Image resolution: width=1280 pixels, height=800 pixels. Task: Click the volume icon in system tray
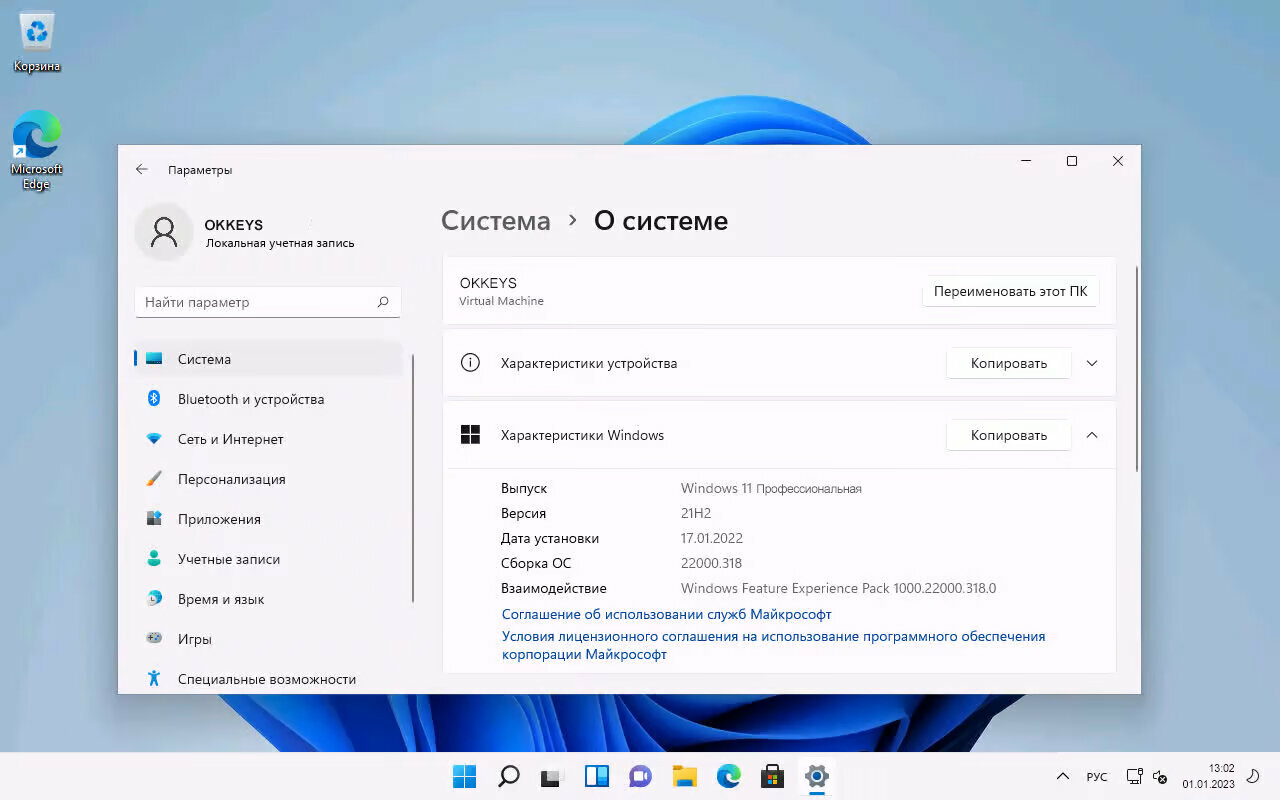pos(1161,776)
